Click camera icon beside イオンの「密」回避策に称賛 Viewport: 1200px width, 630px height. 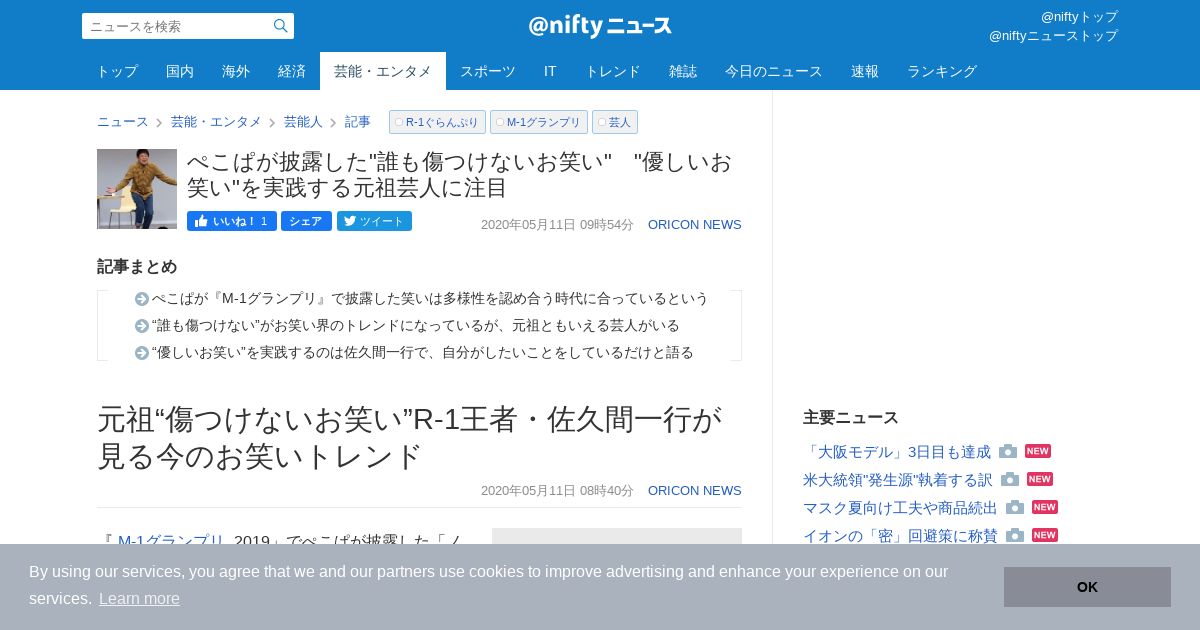pos(1015,536)
